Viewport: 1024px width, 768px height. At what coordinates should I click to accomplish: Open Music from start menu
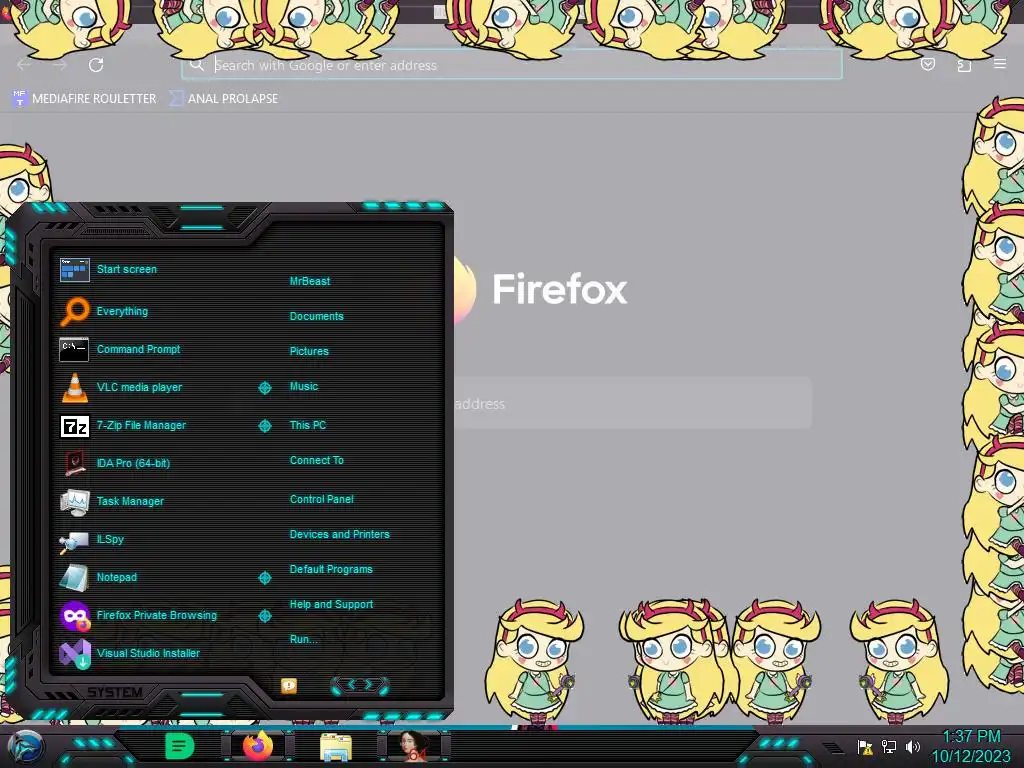pyautogui.click(x=304, y=387)
